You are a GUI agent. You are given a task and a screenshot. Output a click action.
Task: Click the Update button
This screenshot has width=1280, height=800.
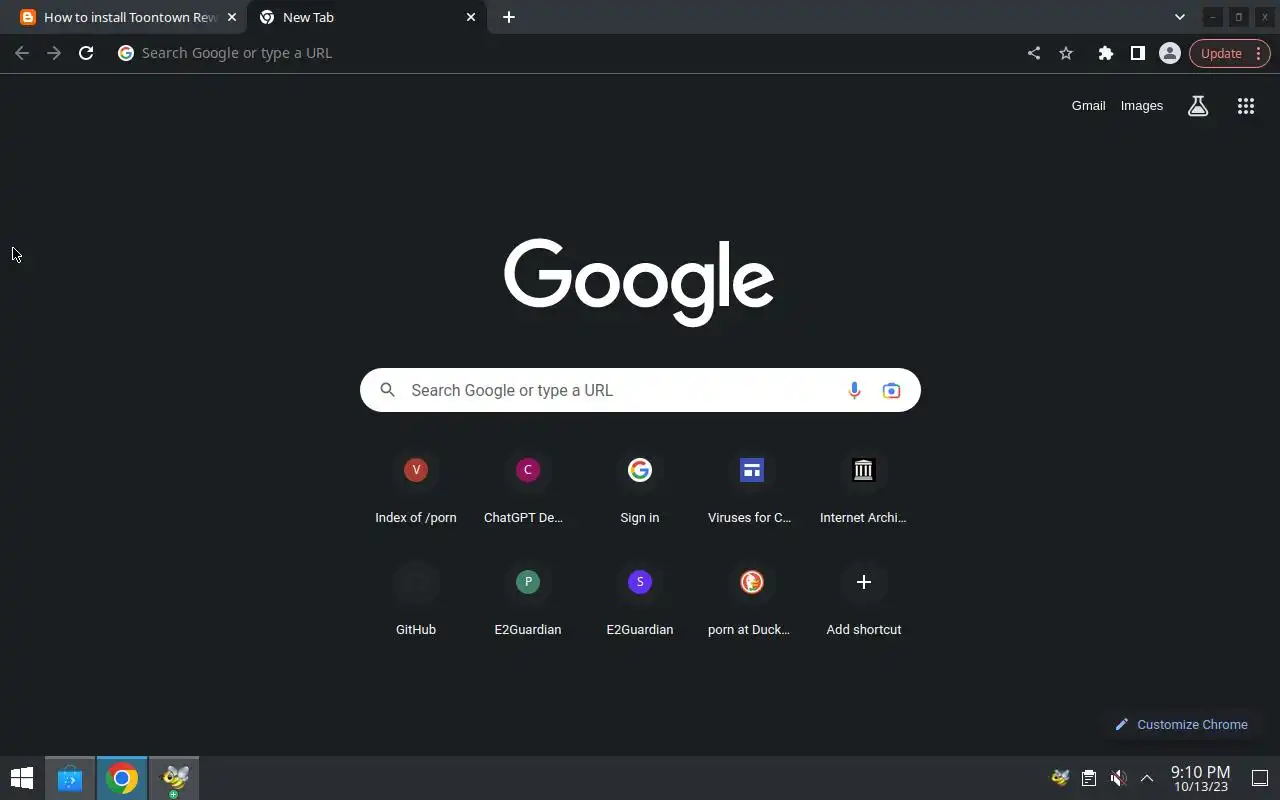coord(1221,53)
